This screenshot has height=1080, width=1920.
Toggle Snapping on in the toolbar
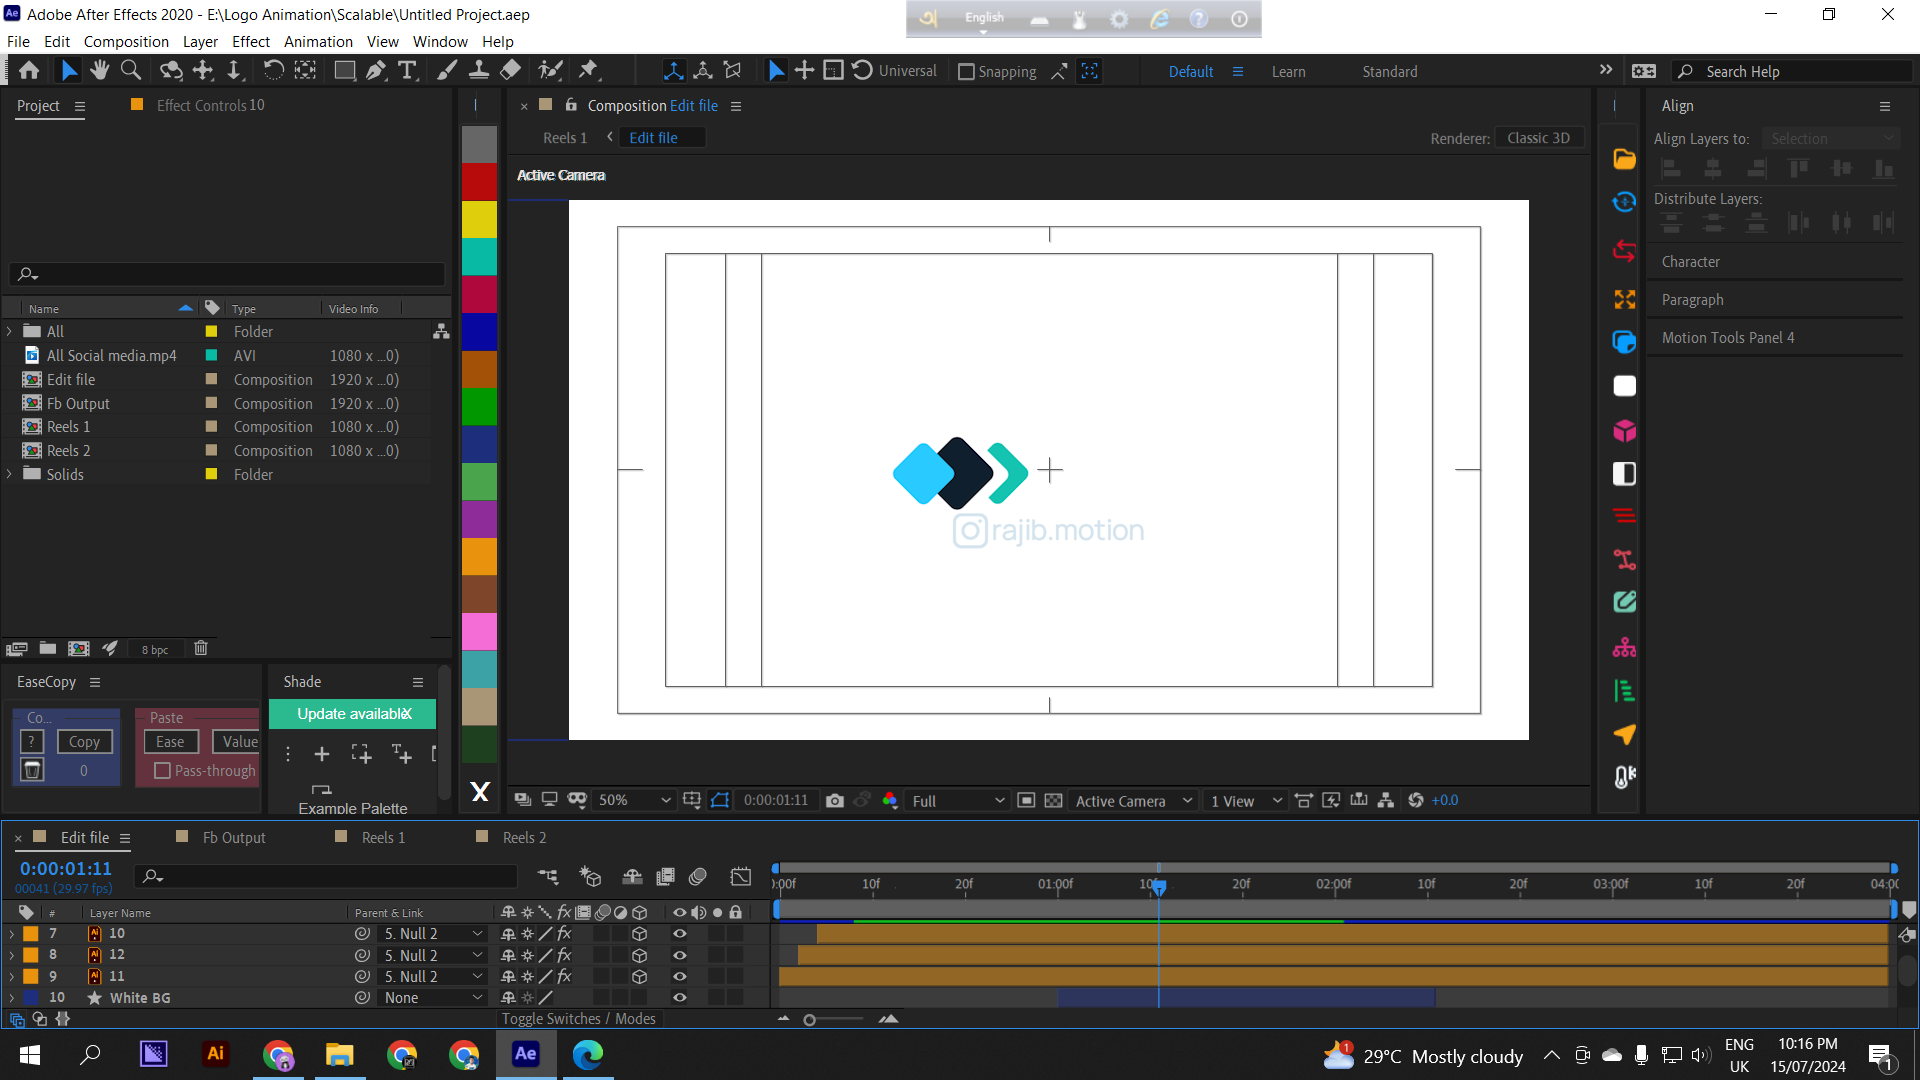pos(966,71)
